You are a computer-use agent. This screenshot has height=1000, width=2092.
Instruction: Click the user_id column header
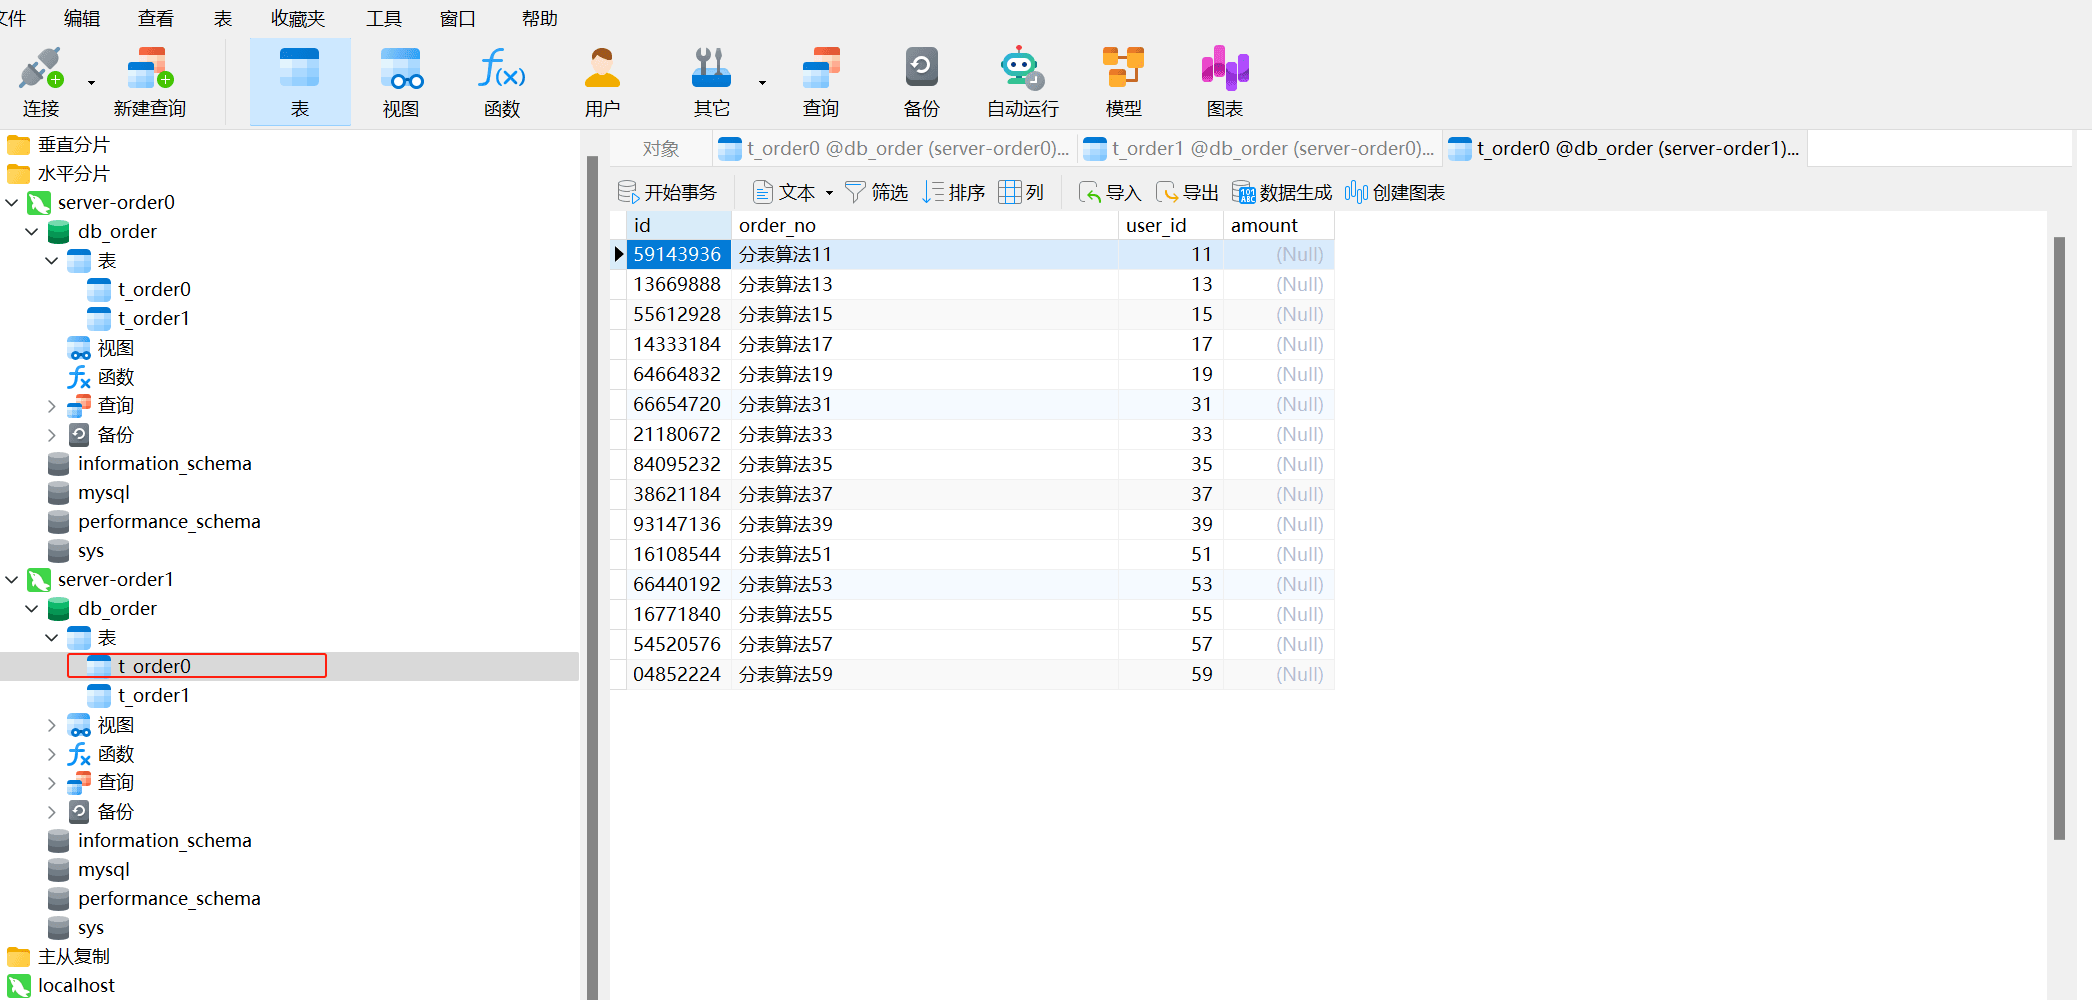tap(1170, 226)
